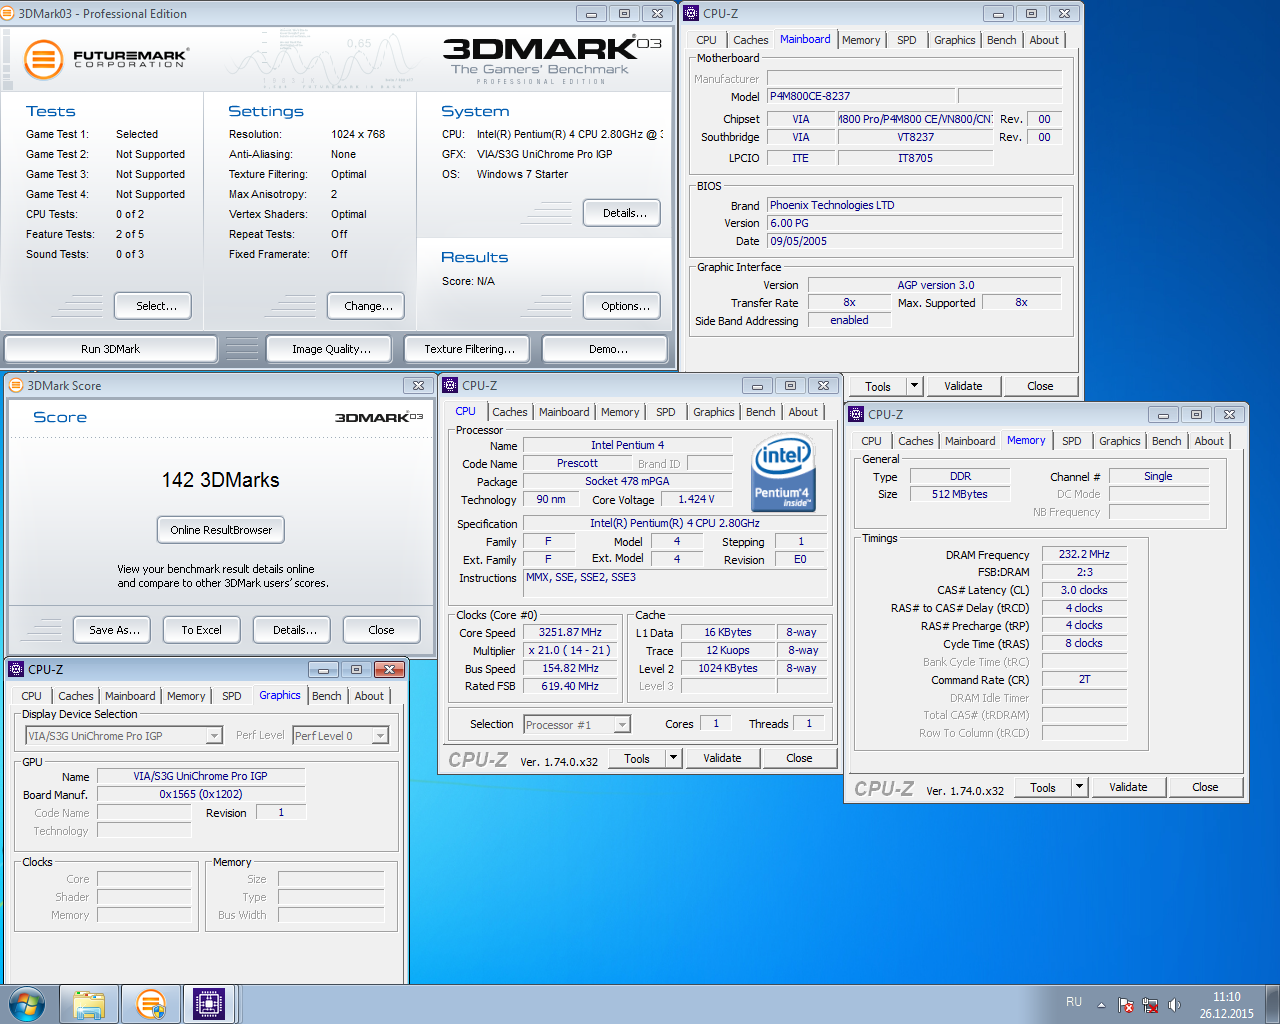
Task: Click the RU language indicator
Action: point(1073,1002)
